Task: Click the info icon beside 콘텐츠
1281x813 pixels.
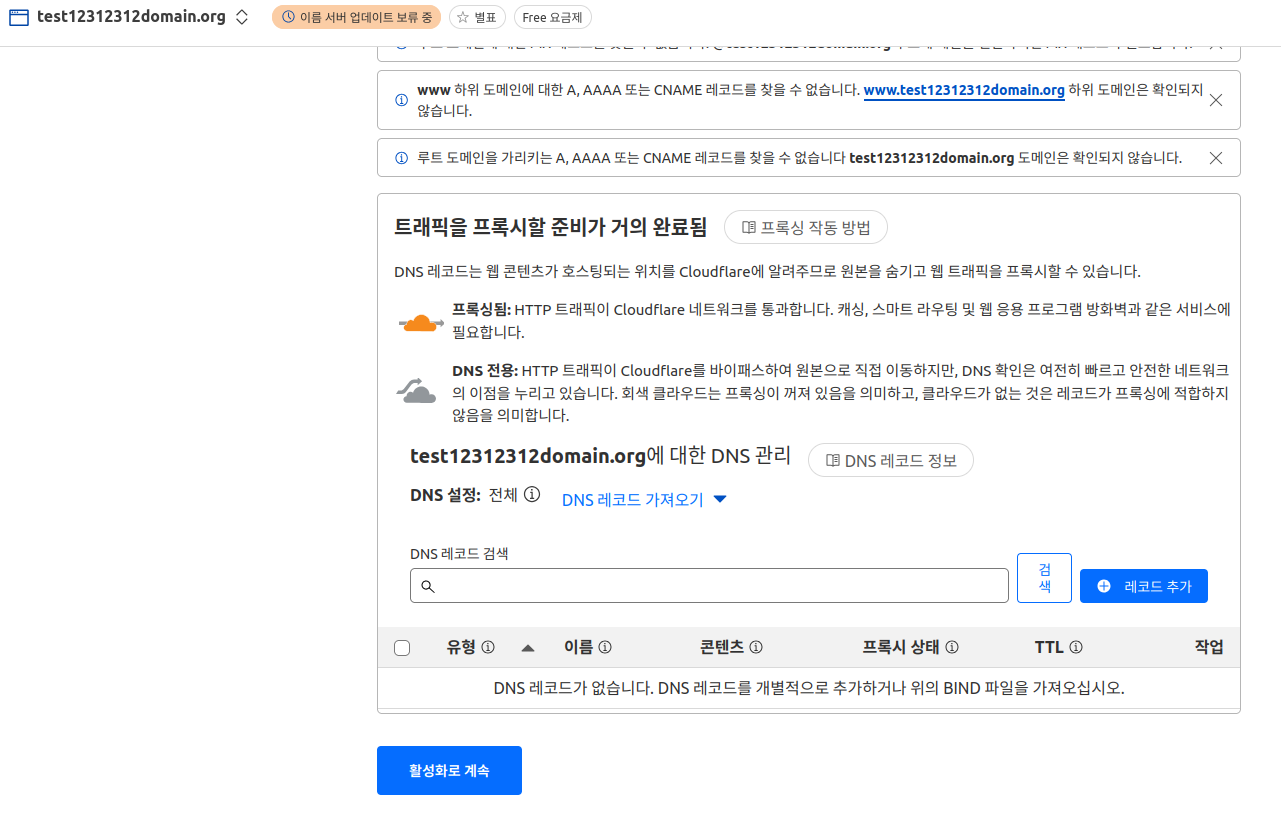Action: coord(756,647)
